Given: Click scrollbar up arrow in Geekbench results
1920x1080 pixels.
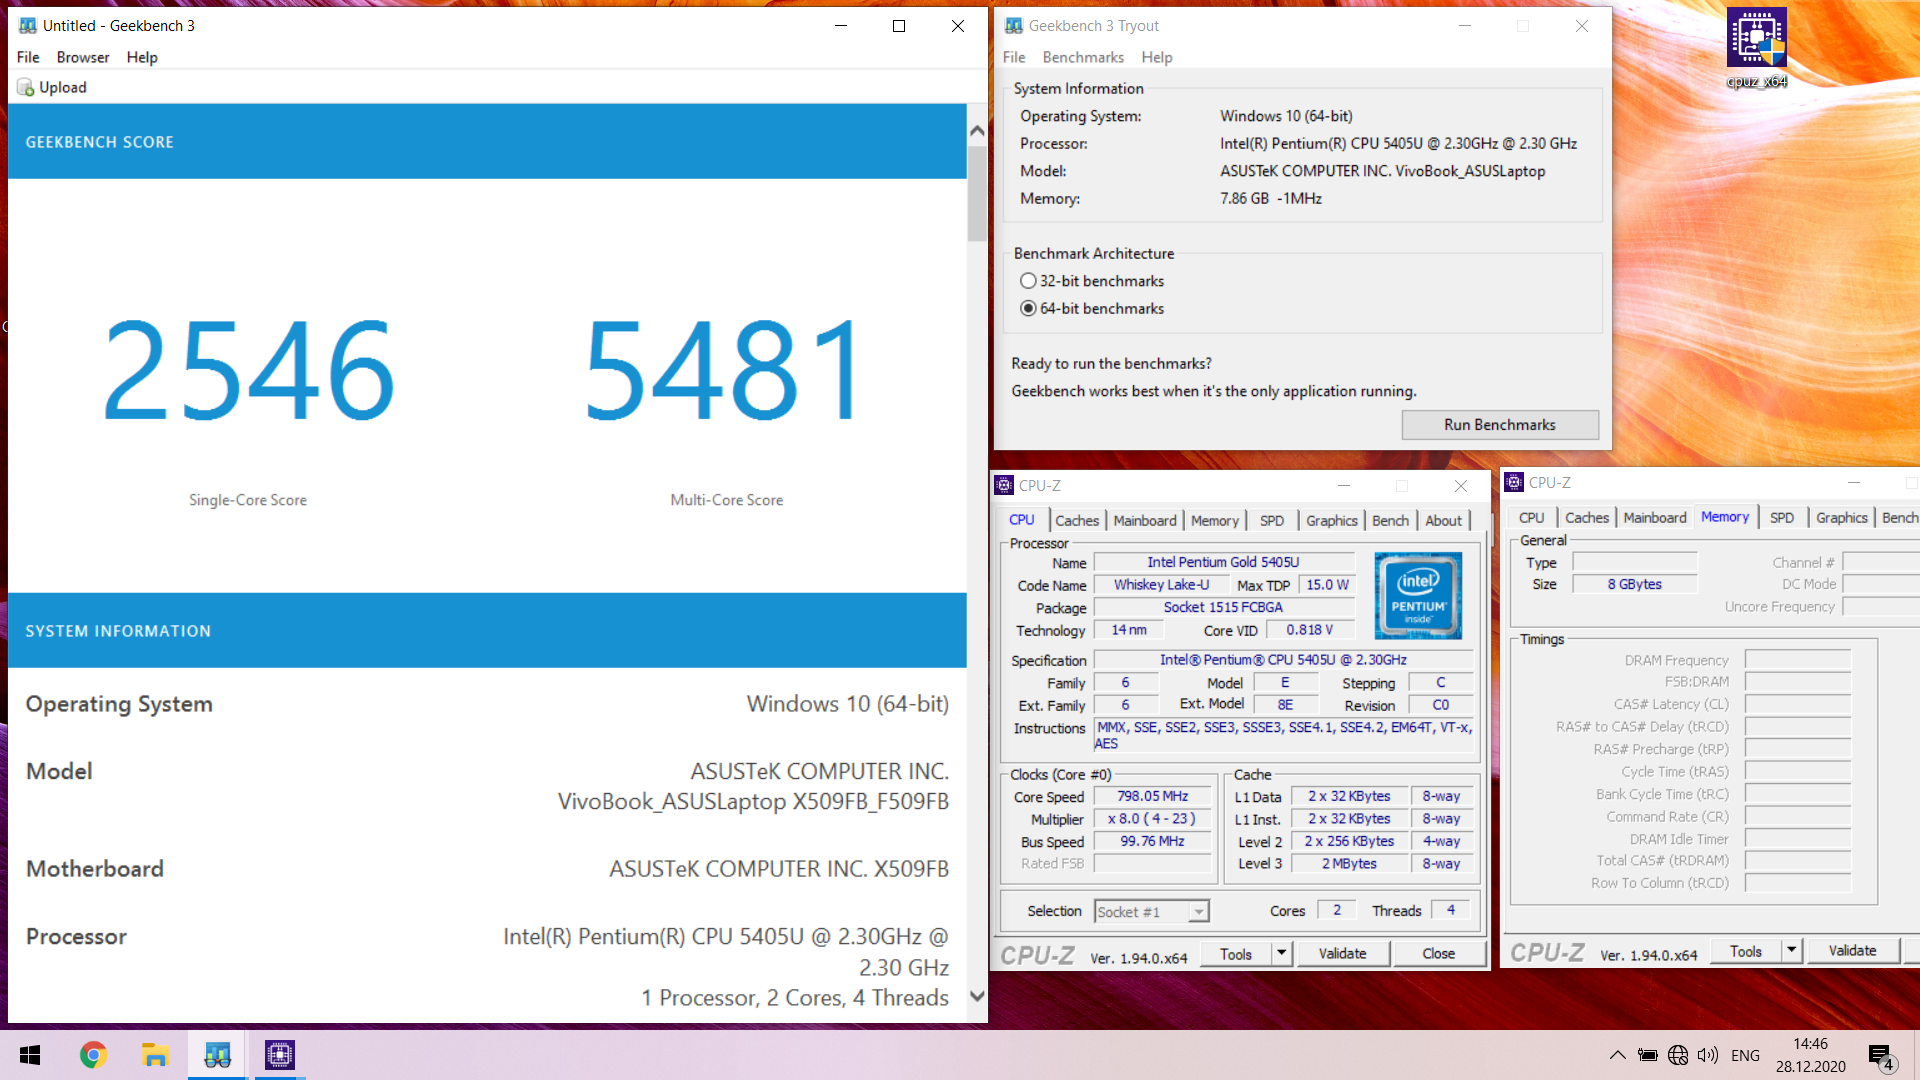Looking at the screenshot, I should (977, 131).
